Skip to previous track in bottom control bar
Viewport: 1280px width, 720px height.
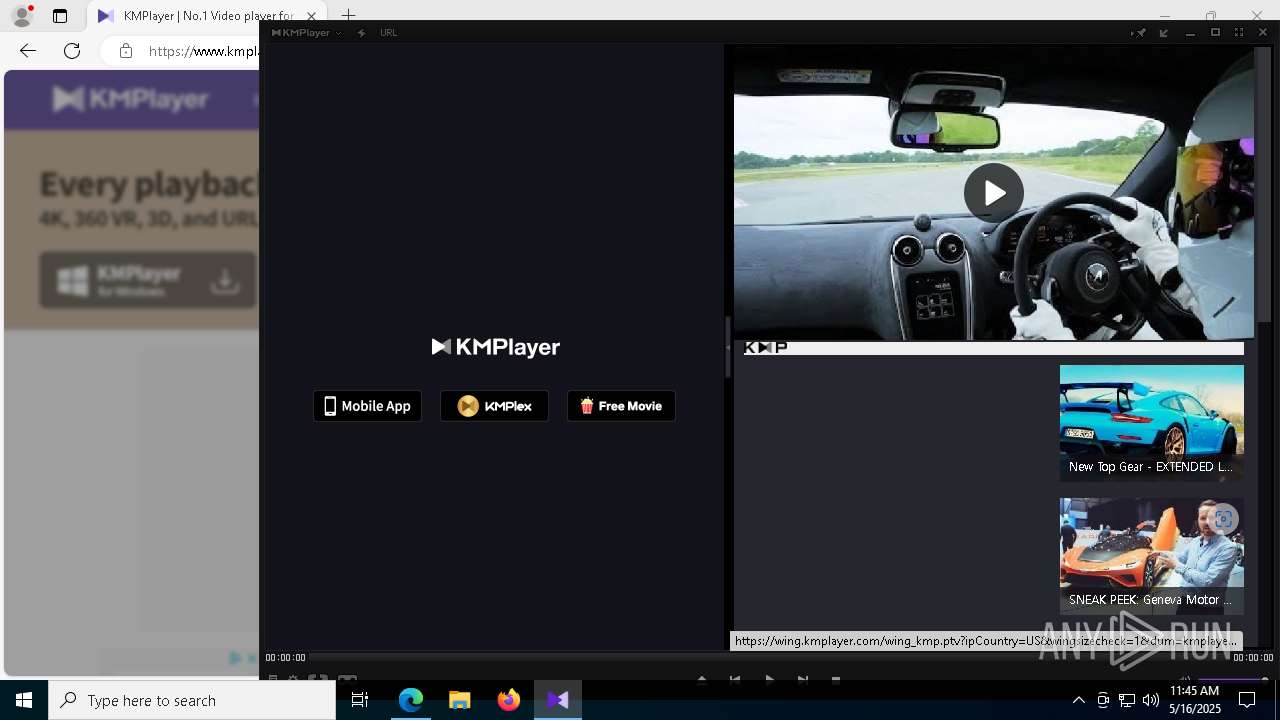tap(735, 680)
